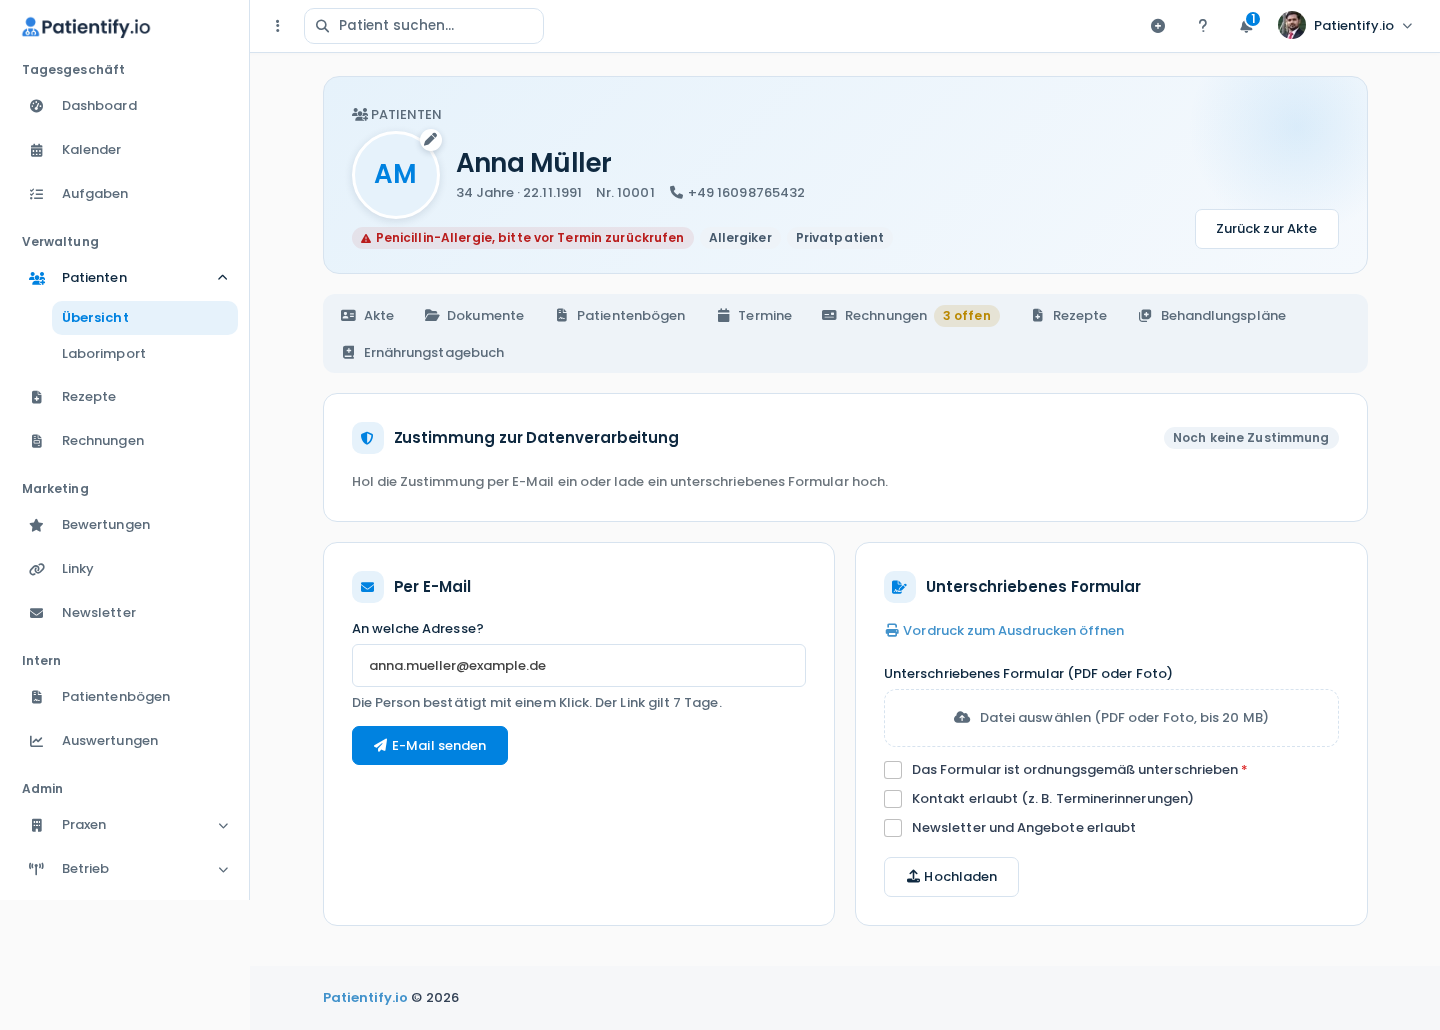Open Laborimport in the sidebar
This screenshot has width=1440, height=1030.
pos(145,354)
